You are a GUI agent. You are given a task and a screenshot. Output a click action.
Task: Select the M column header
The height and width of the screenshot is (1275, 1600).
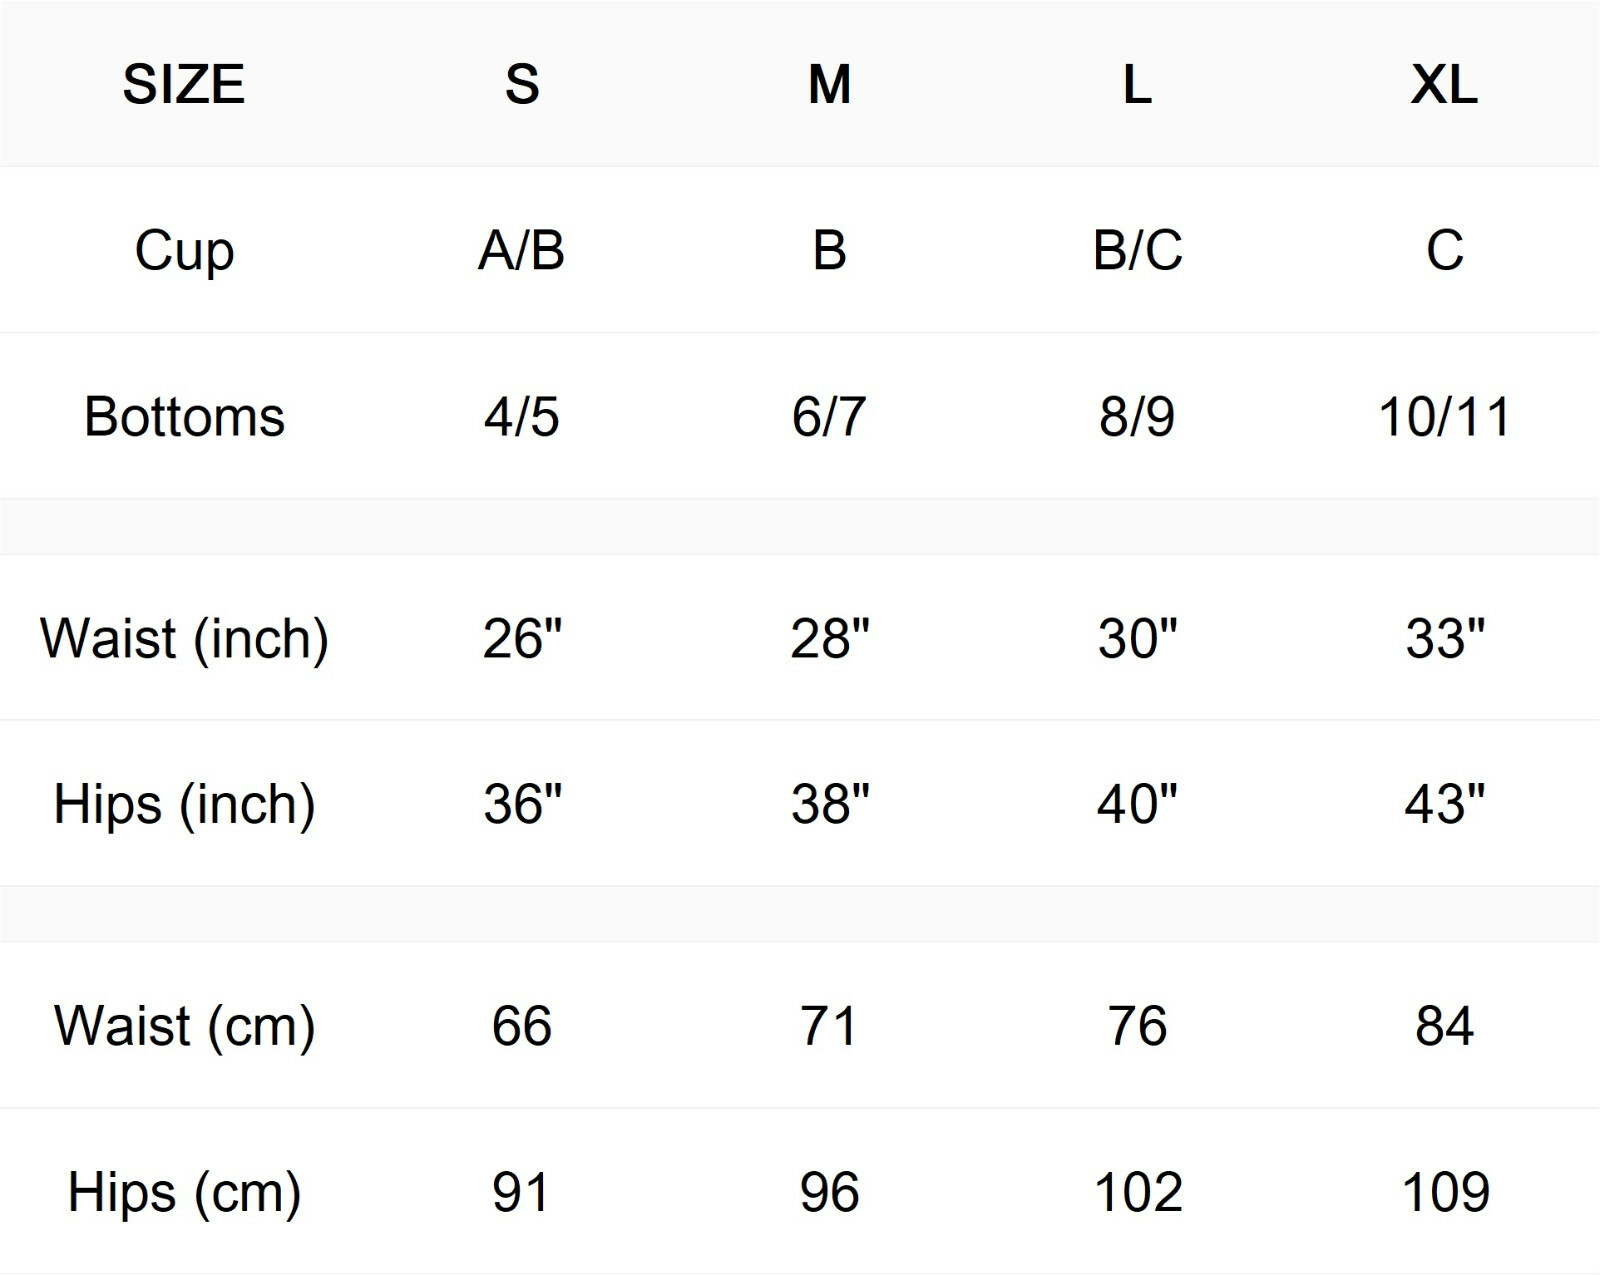(x=829, y=84)
